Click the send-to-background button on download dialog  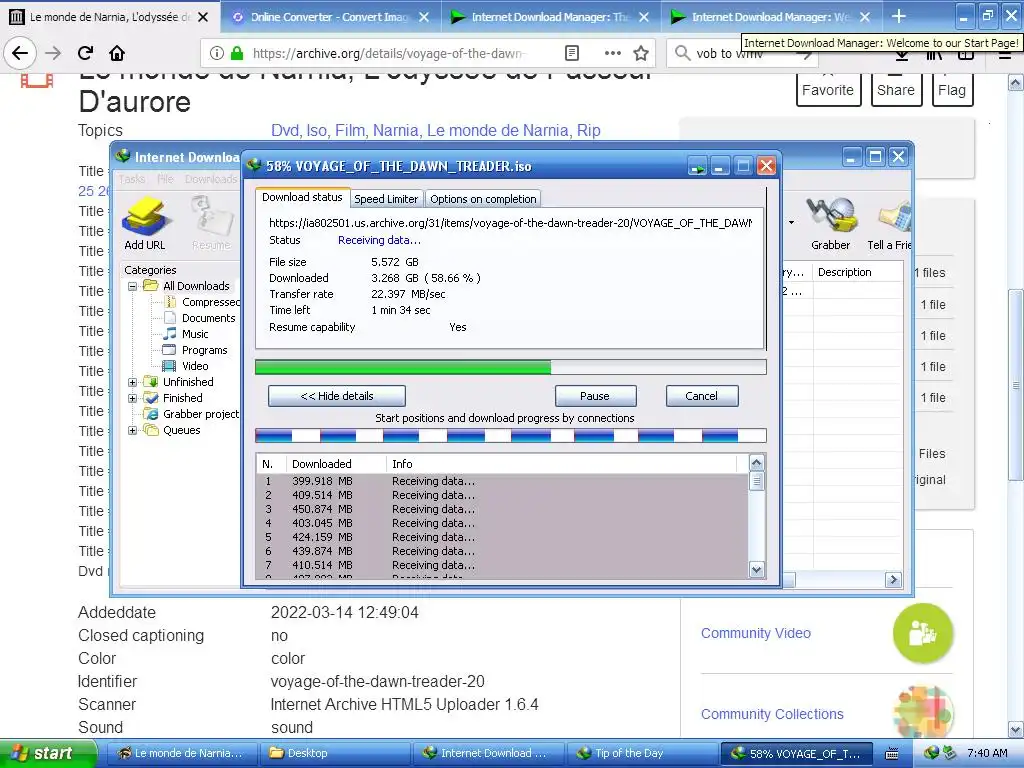pyautogui.click(x=697, y=167)
